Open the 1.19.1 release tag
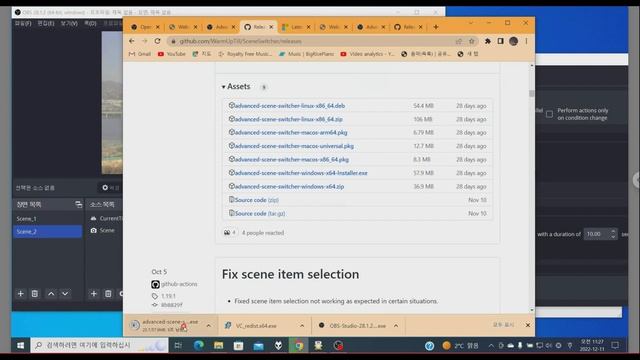 pyautogui.click(x=168, y=296)
